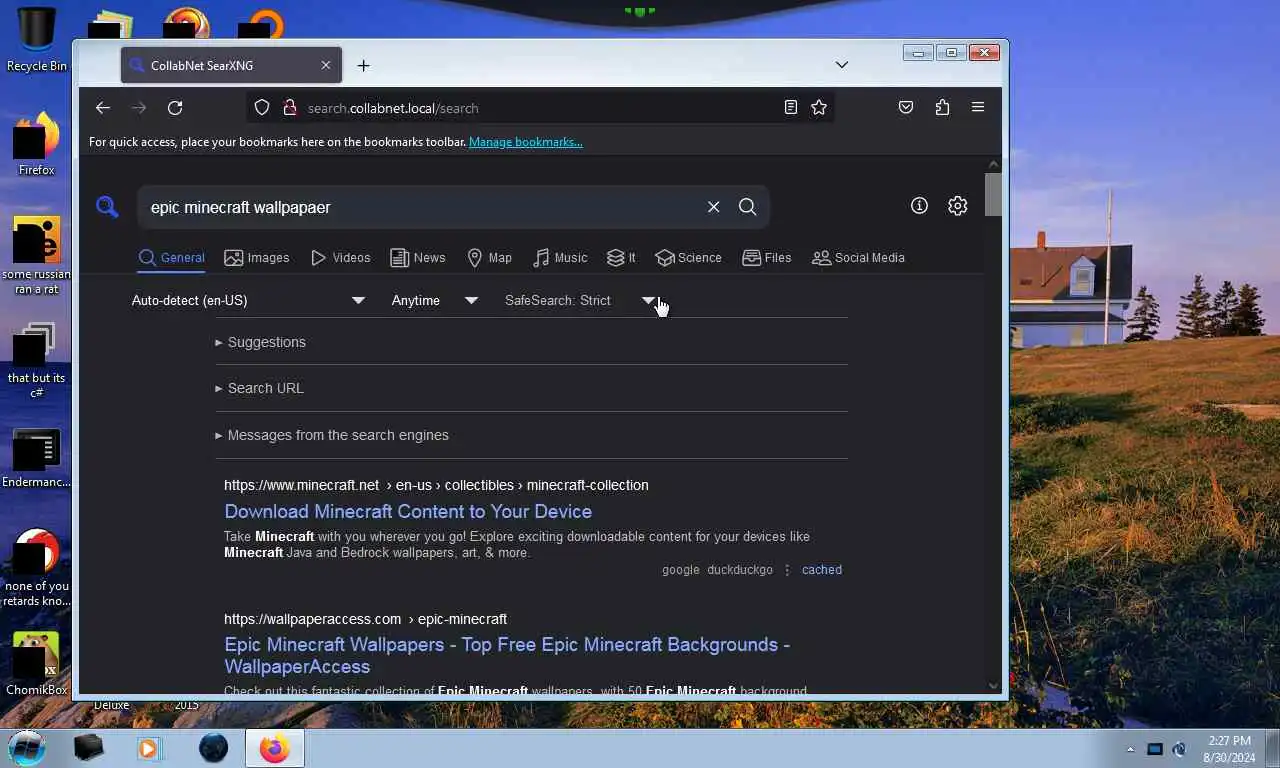Image resolution: width=1280 pixels, height=768 pixels.
Task: Open the taskbar clock showing 2:27 PM
Action: click(x=1229, y=749)
